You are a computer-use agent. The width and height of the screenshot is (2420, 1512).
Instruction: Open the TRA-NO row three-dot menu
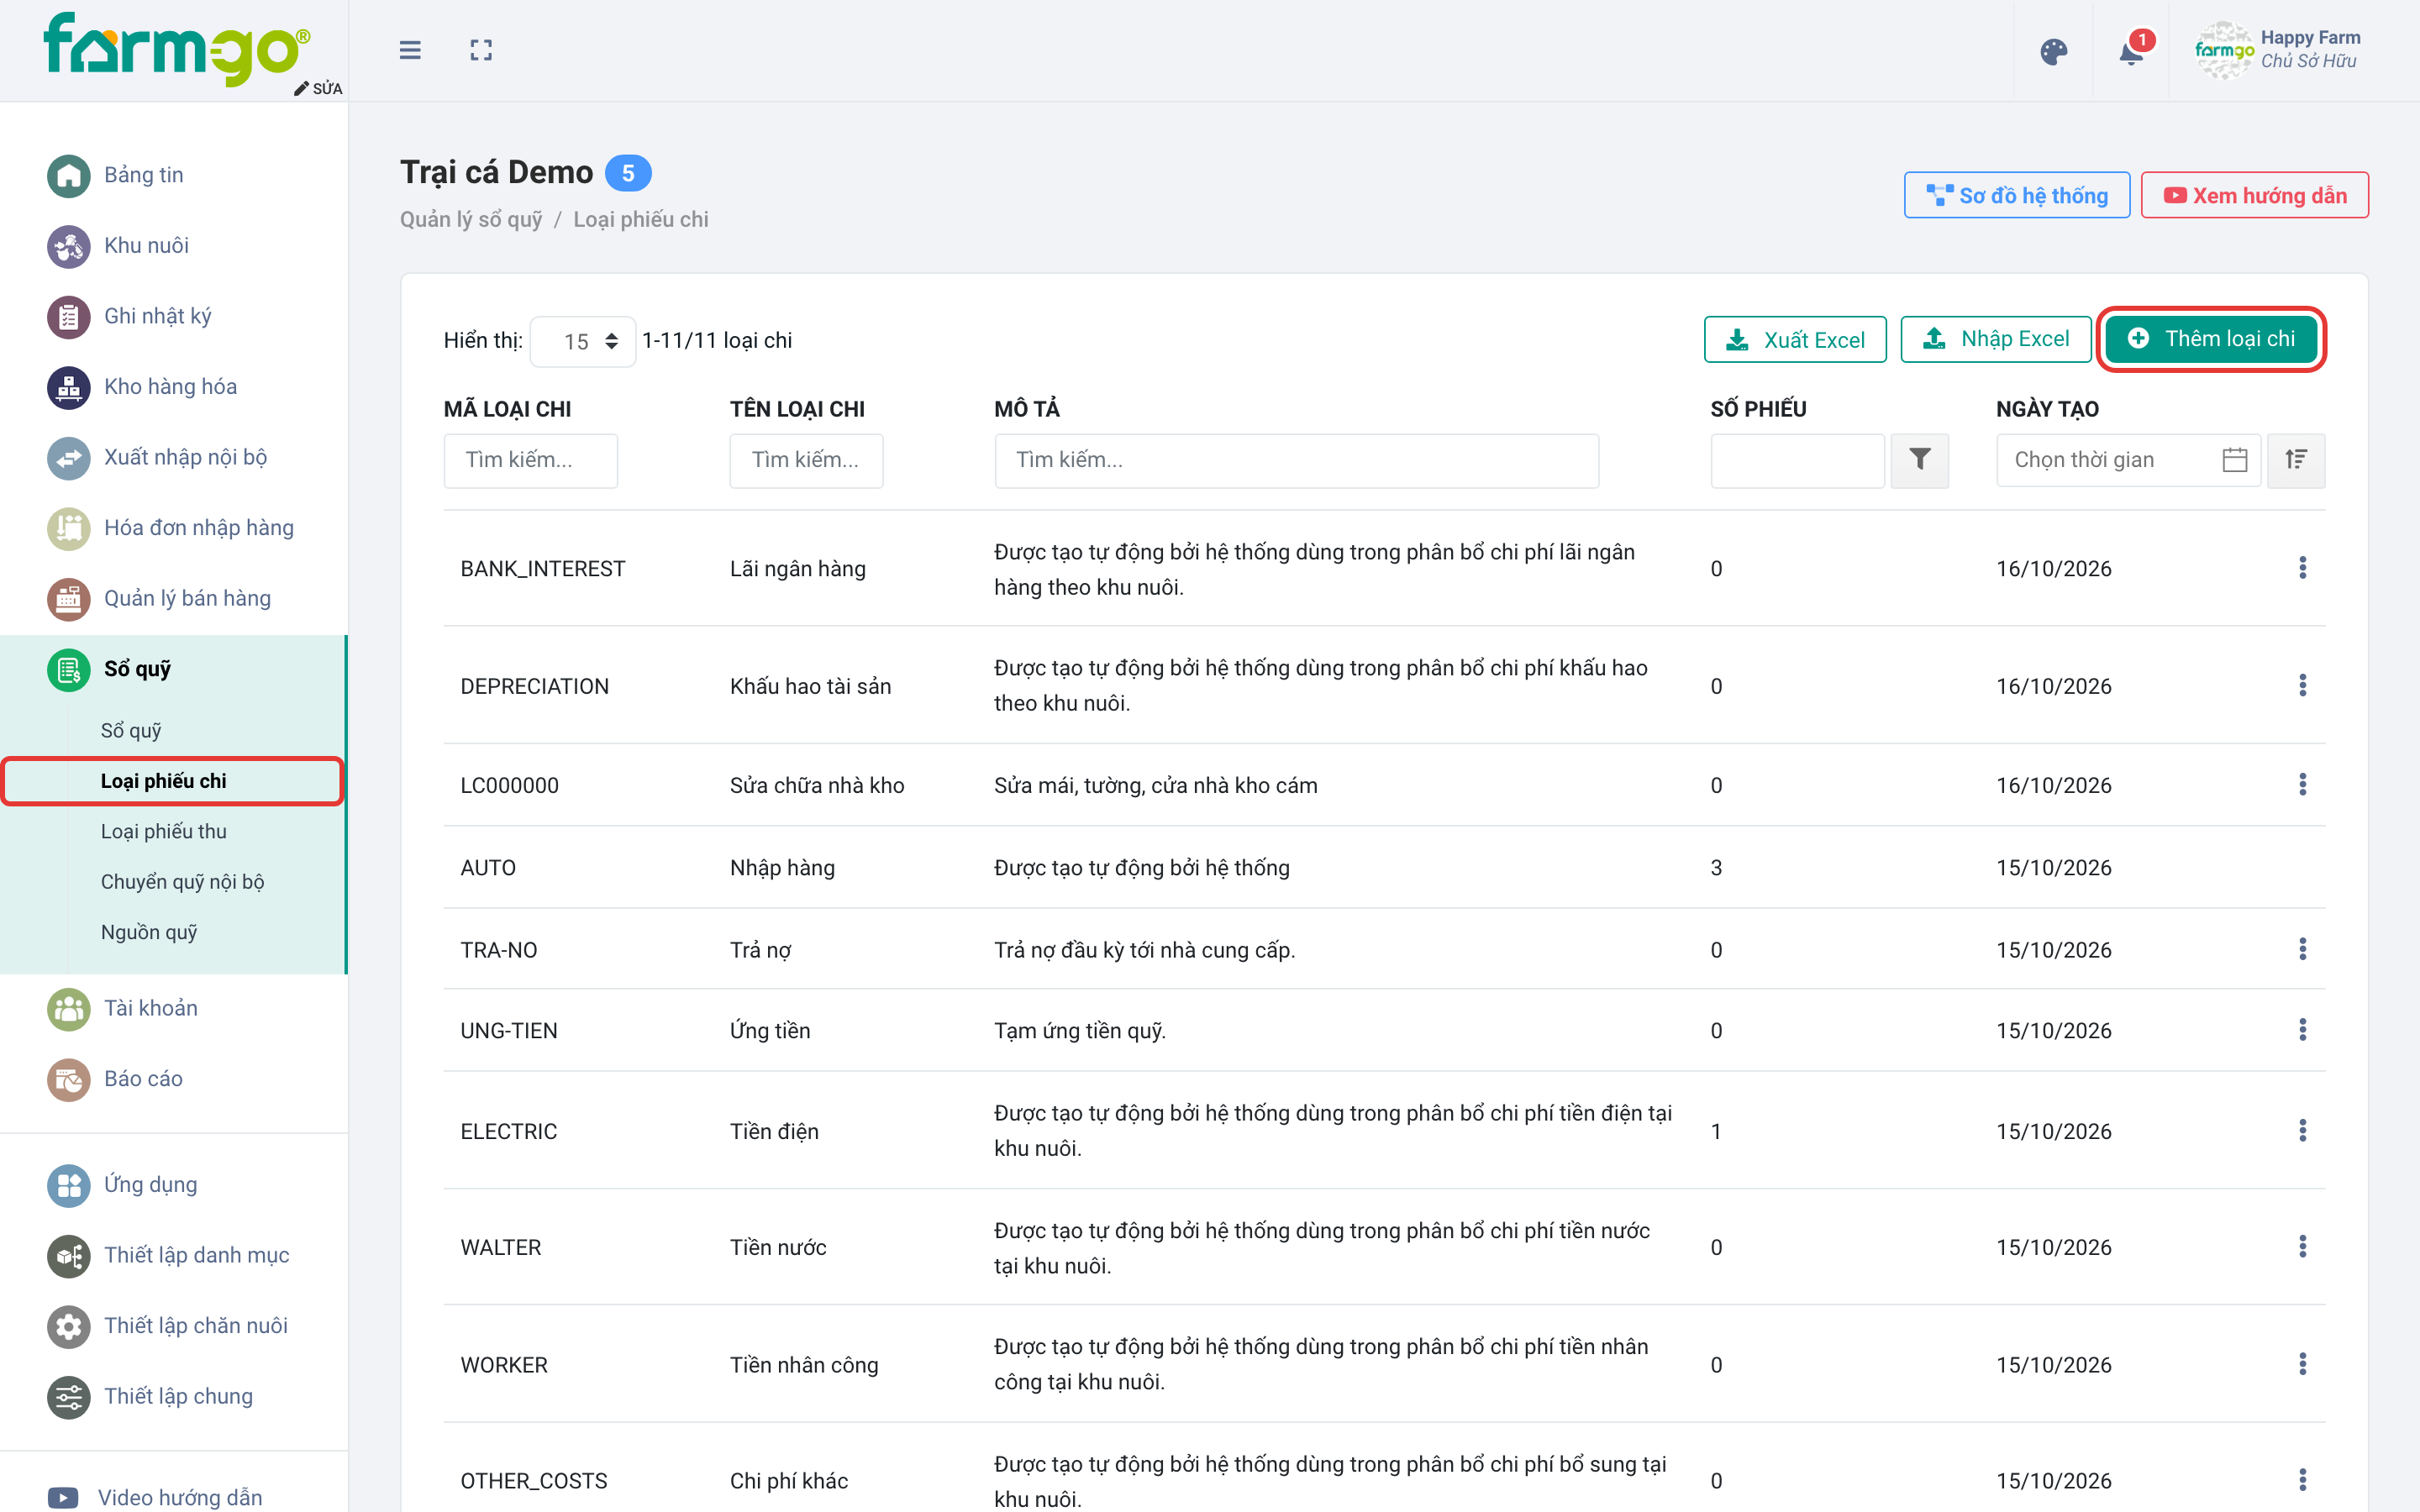coord(2302,949)
